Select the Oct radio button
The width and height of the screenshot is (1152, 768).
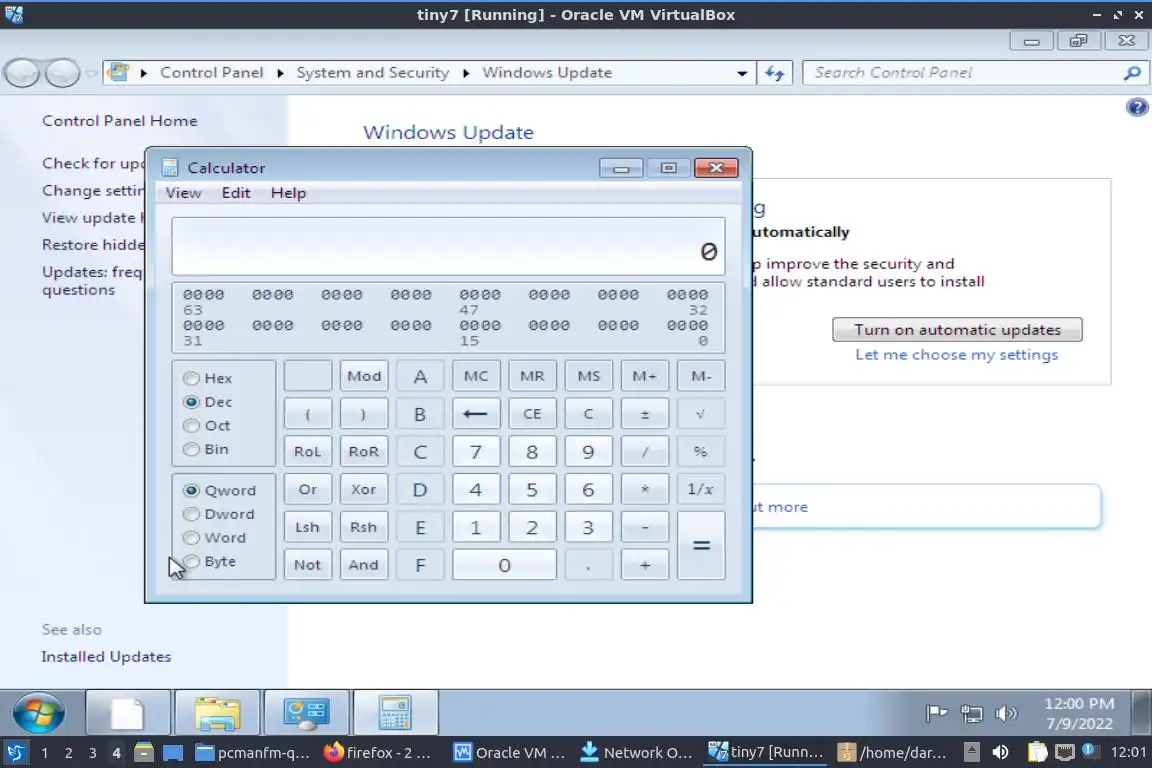point(192,426)
